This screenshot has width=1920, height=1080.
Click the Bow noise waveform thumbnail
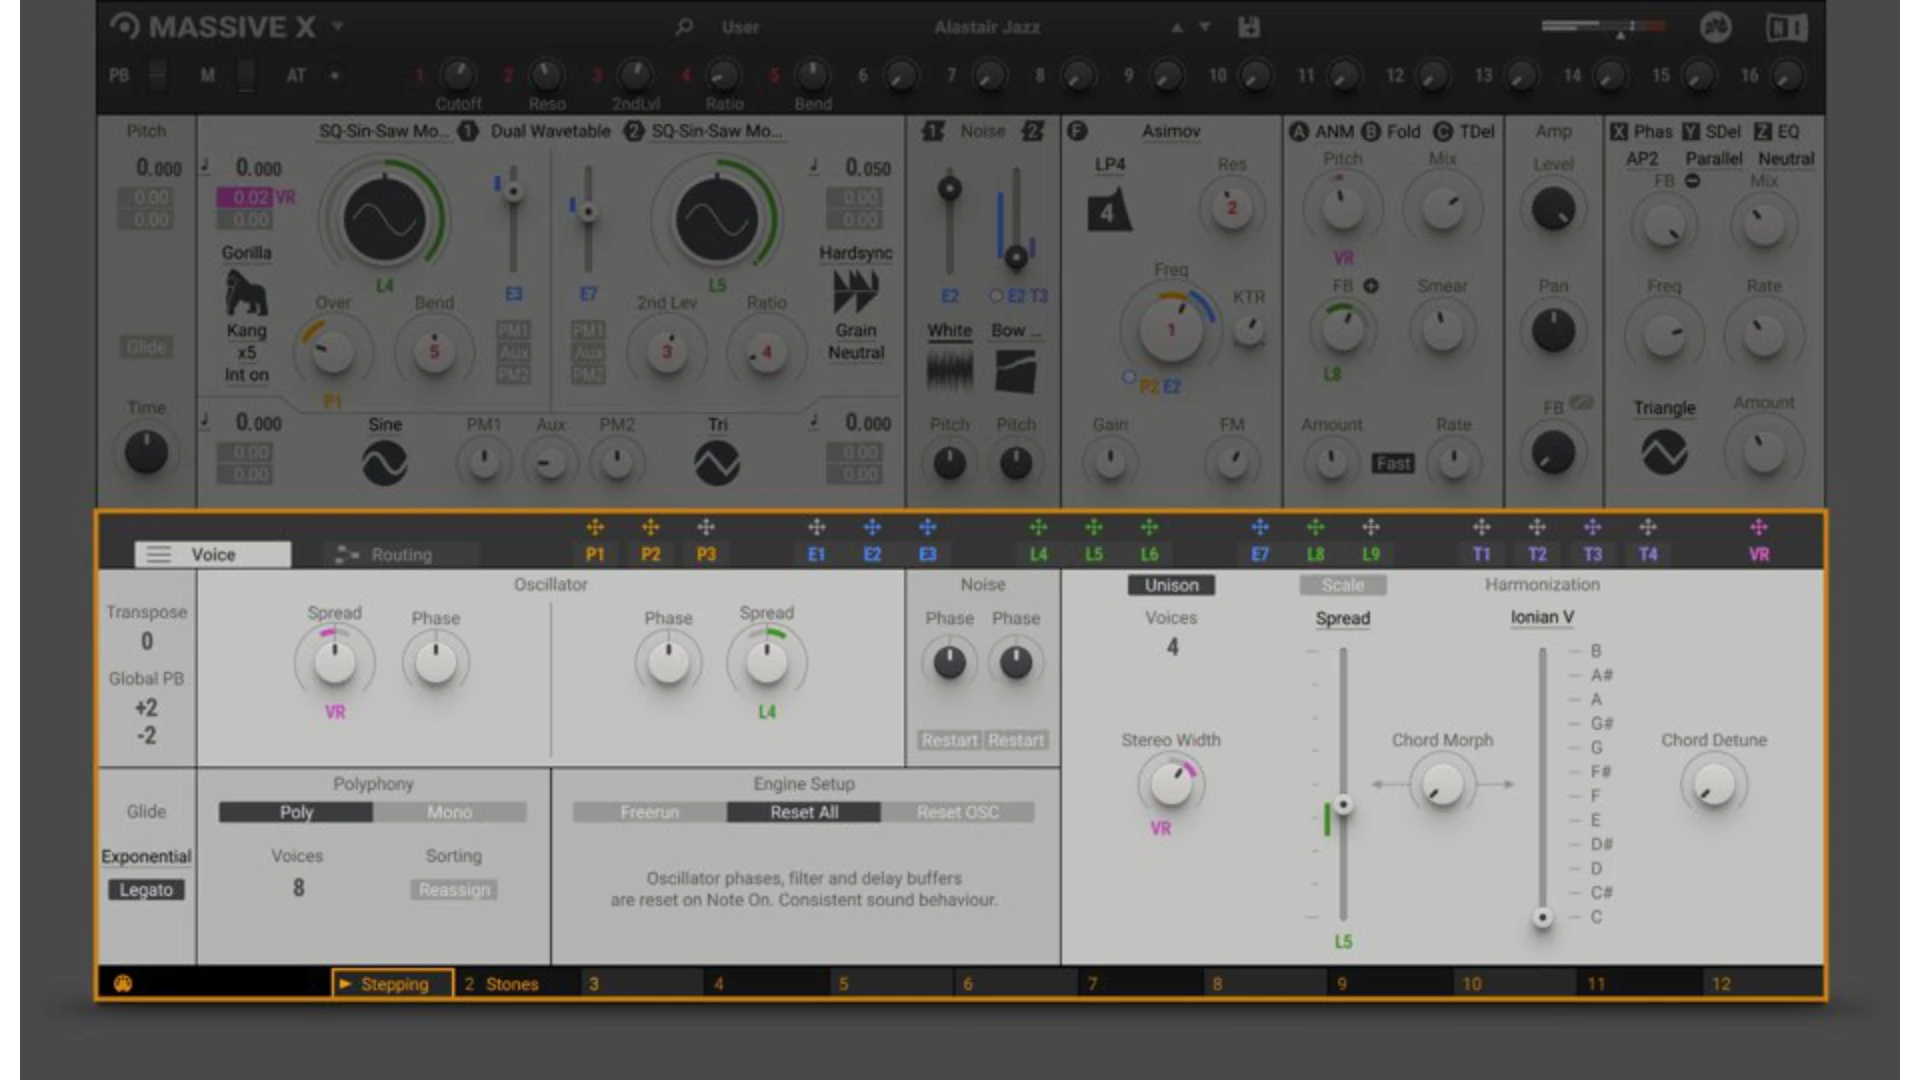point(1015,371)
